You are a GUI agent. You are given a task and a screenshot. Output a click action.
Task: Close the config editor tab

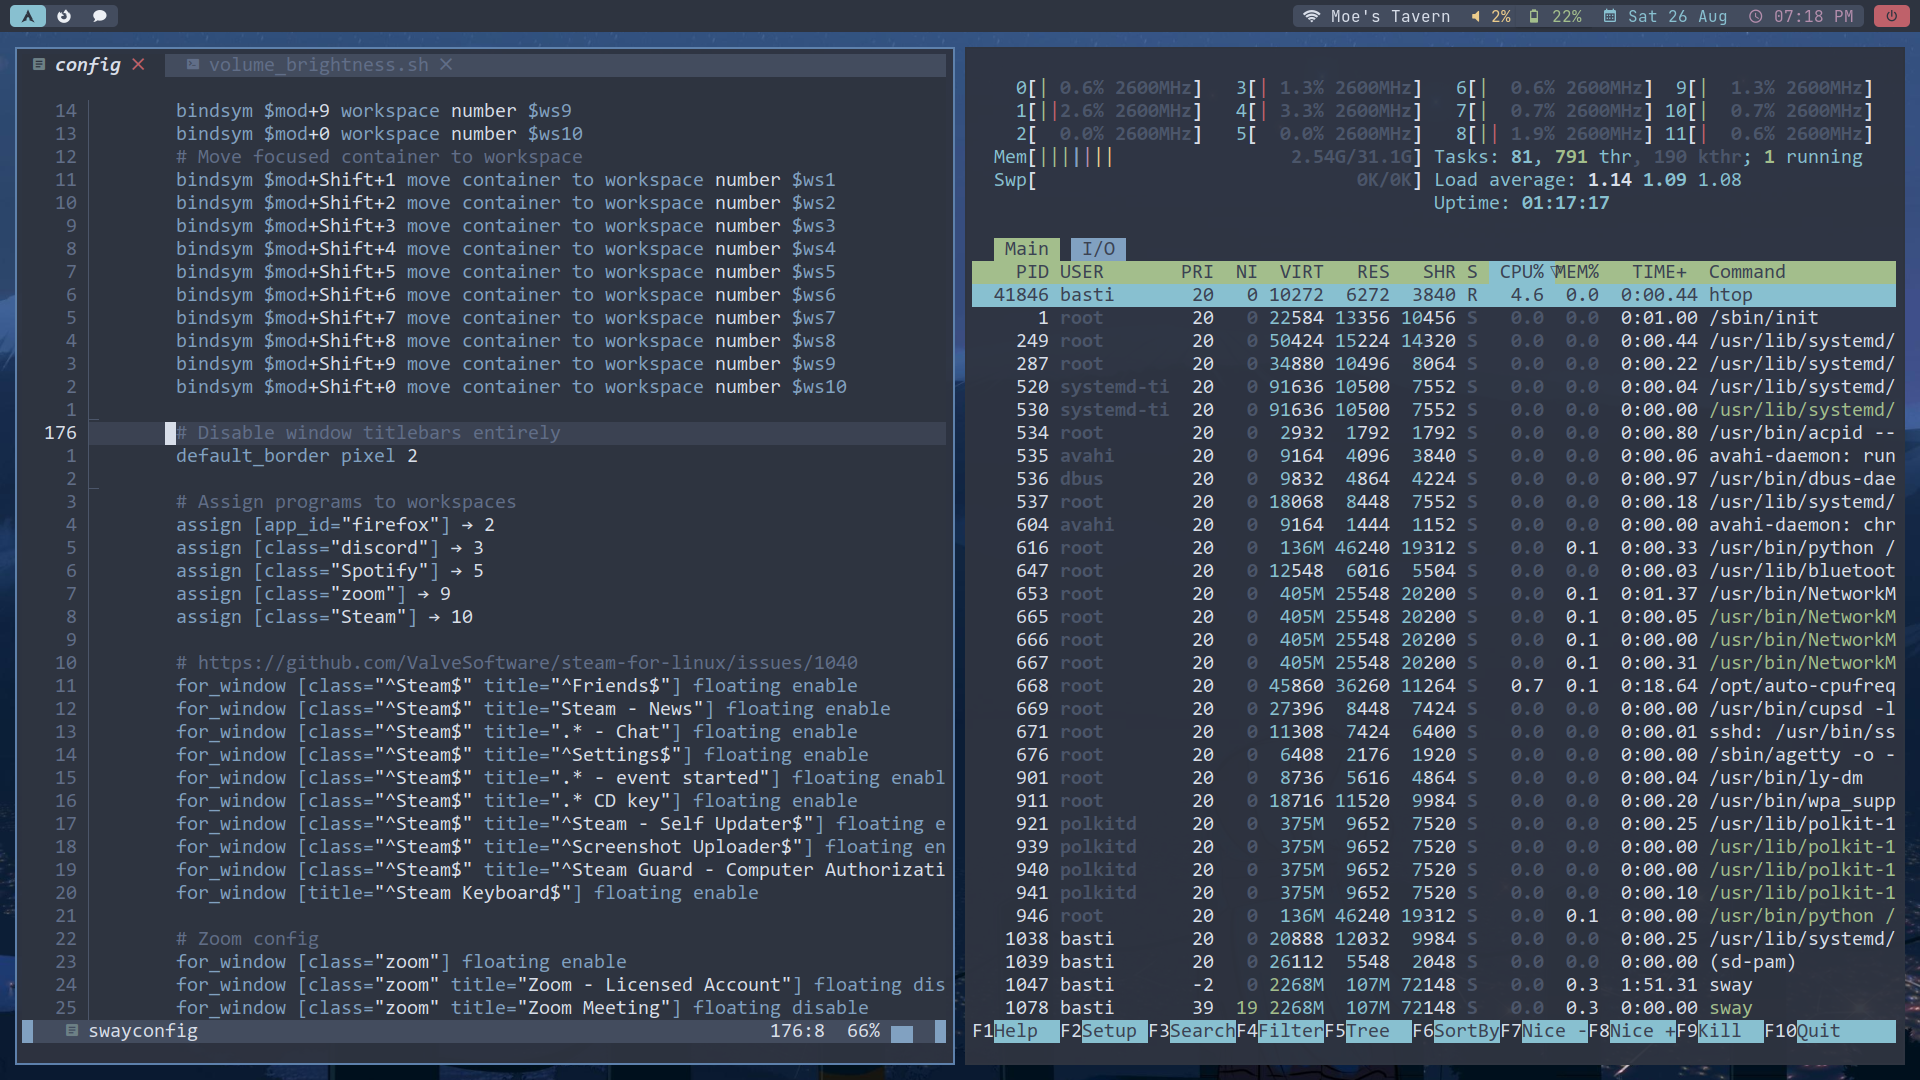139,65
